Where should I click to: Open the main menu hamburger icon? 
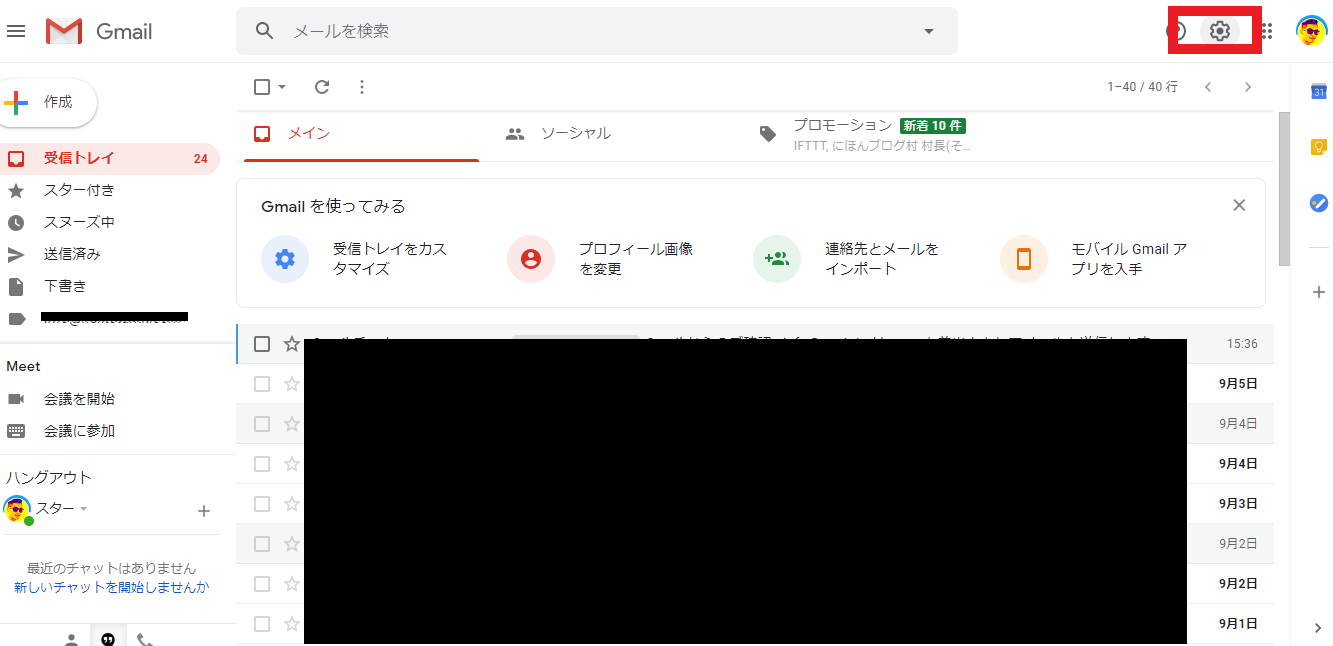click(x=16, y=31)
